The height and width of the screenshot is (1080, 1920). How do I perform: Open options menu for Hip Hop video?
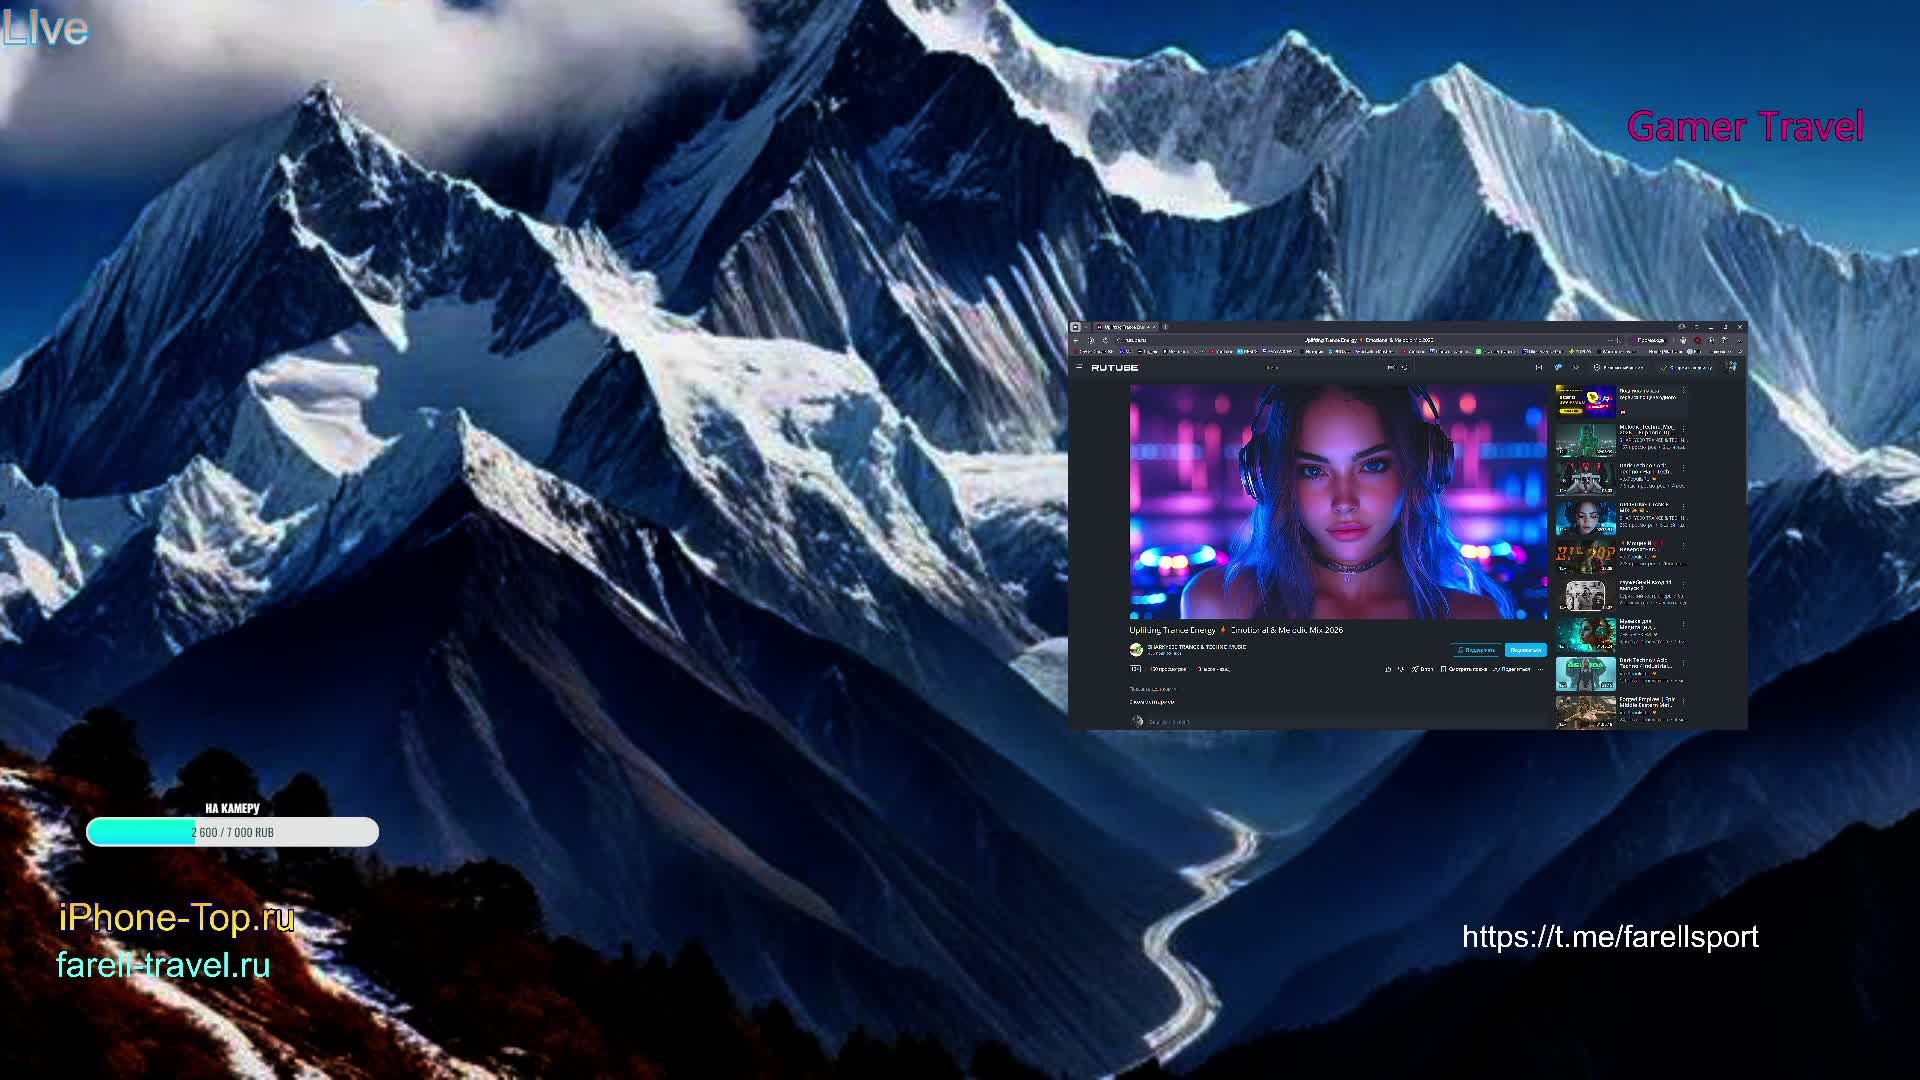coord(1683,545)
